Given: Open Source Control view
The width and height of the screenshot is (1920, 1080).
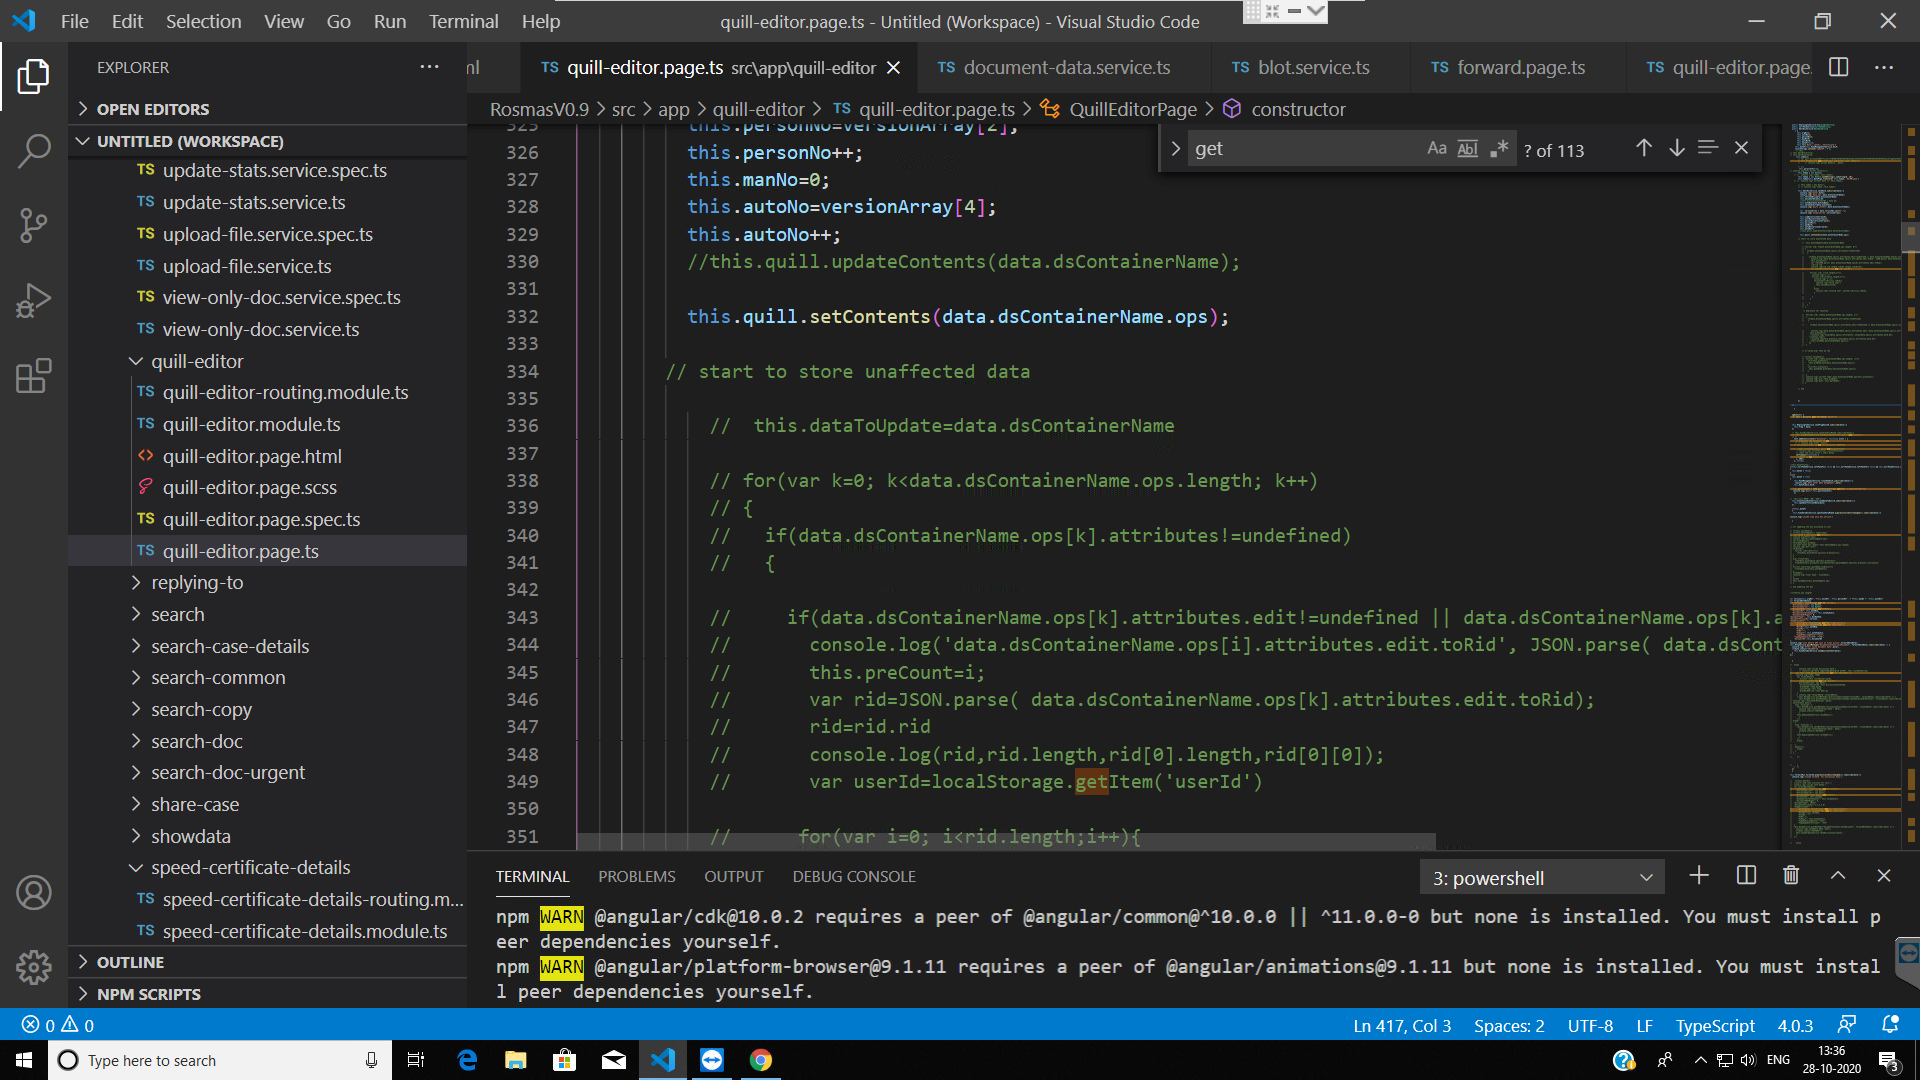Looking at the screenshot, I should point(33,225).
